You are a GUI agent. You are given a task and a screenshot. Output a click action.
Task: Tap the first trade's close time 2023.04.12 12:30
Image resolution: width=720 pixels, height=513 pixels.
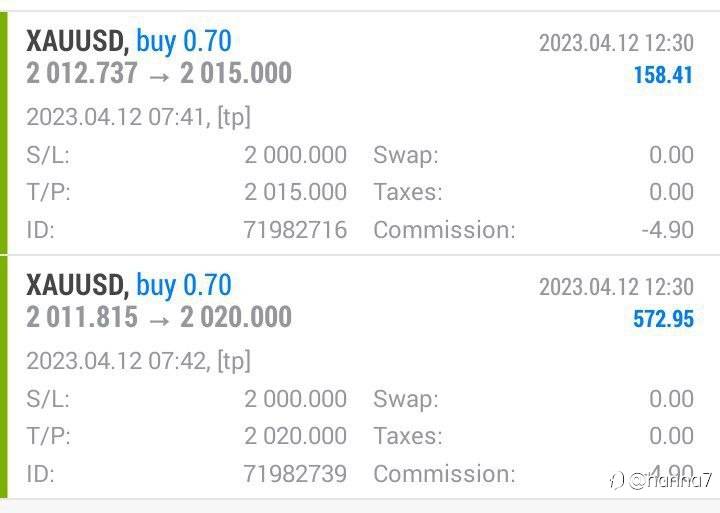[615, 43]
